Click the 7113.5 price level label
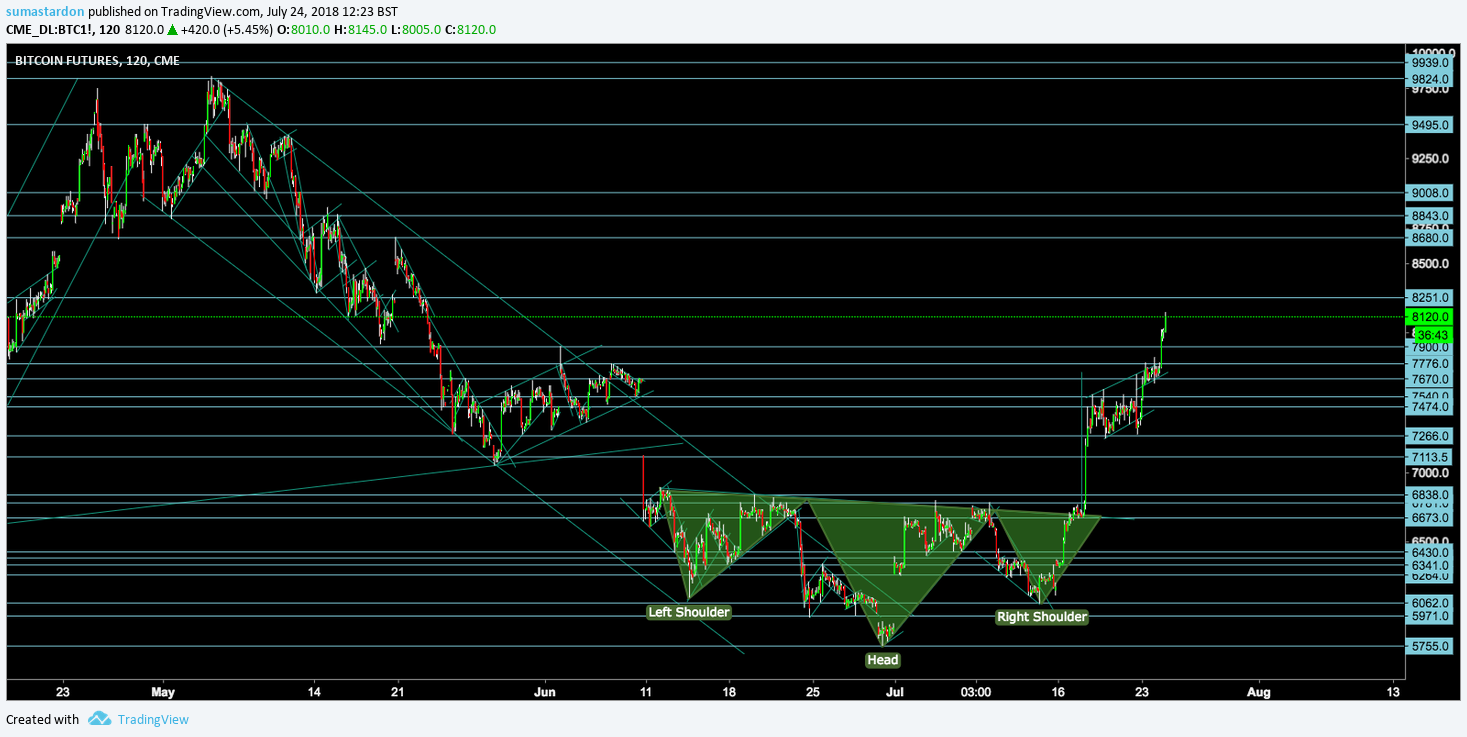Image resolution: width=1467 pixels, height=737 pixels. point(1430,457)
